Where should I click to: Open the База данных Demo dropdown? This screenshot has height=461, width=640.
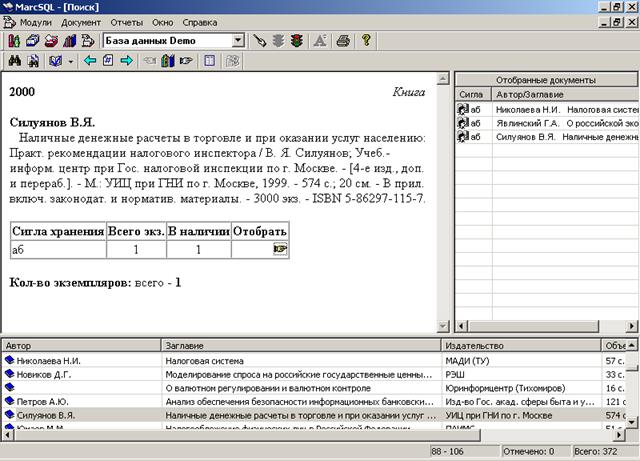pyautogui.click(x=238, y=41)
